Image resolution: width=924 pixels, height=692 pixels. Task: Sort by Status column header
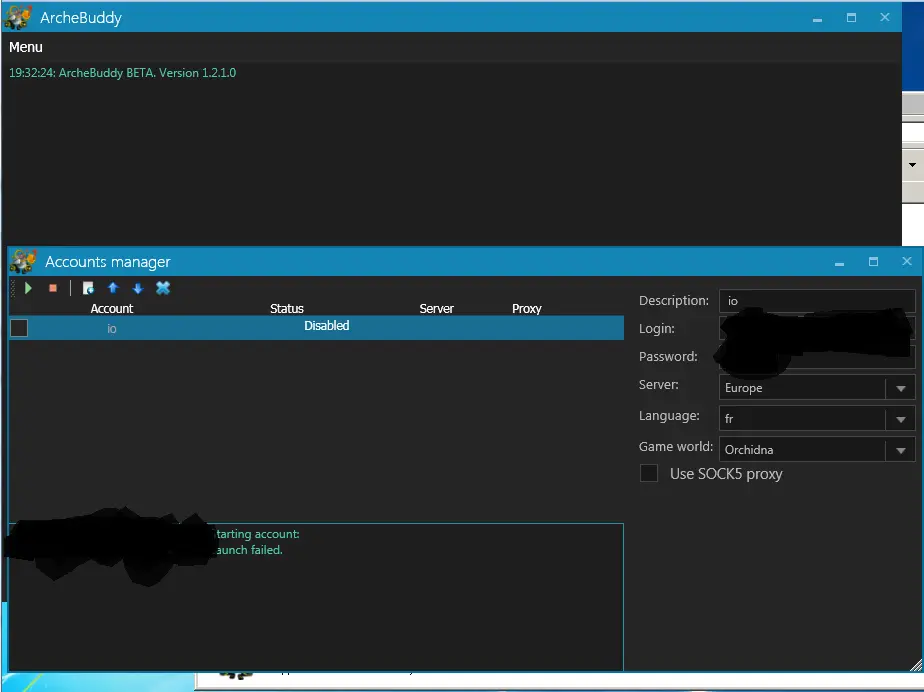286,308
